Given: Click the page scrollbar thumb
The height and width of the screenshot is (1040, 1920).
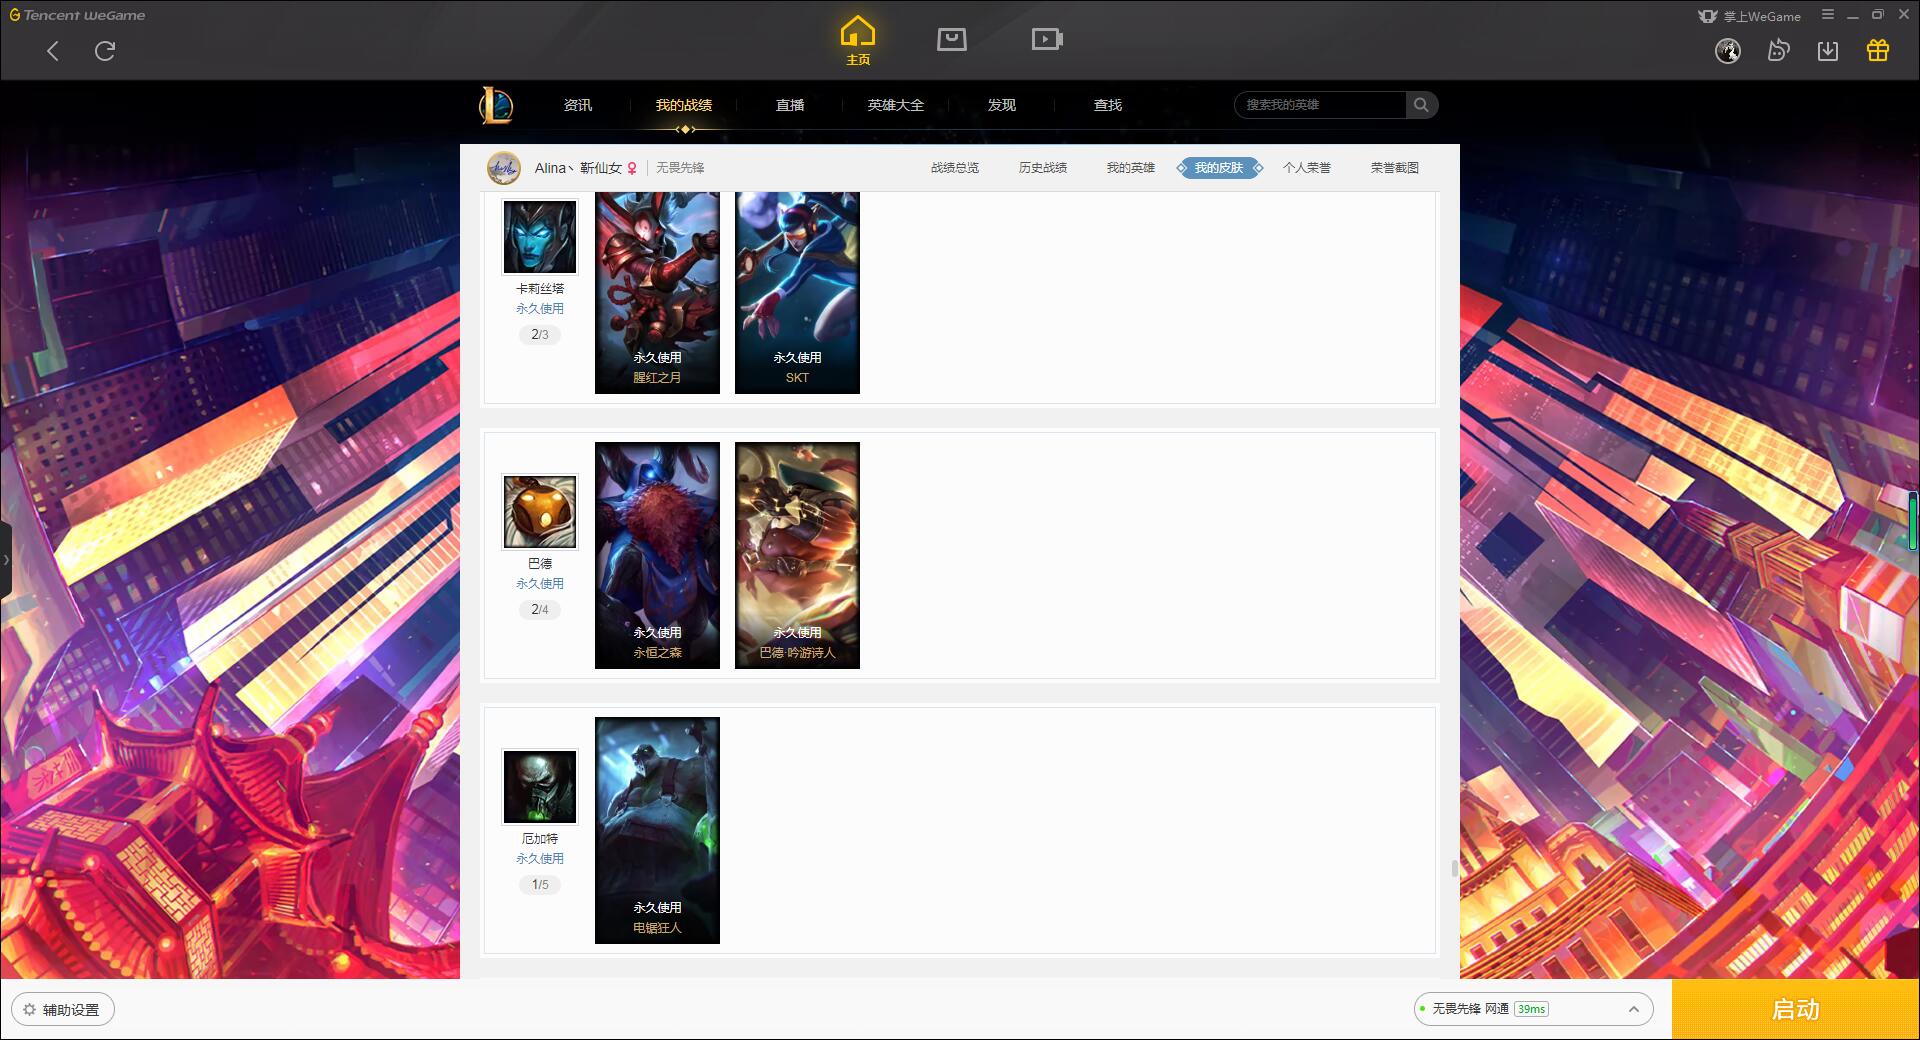Looking at the screenshot, I should [x=1455, y=868].
